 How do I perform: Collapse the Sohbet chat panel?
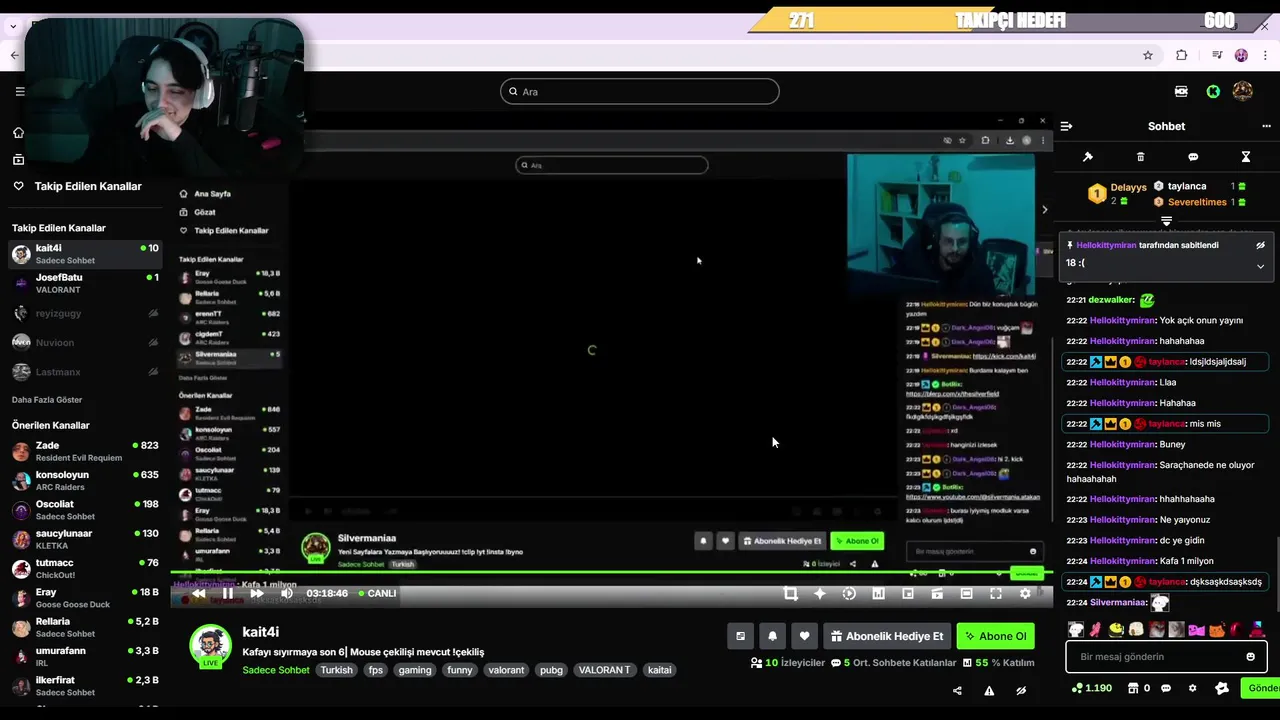click(x=1066, y=126)
